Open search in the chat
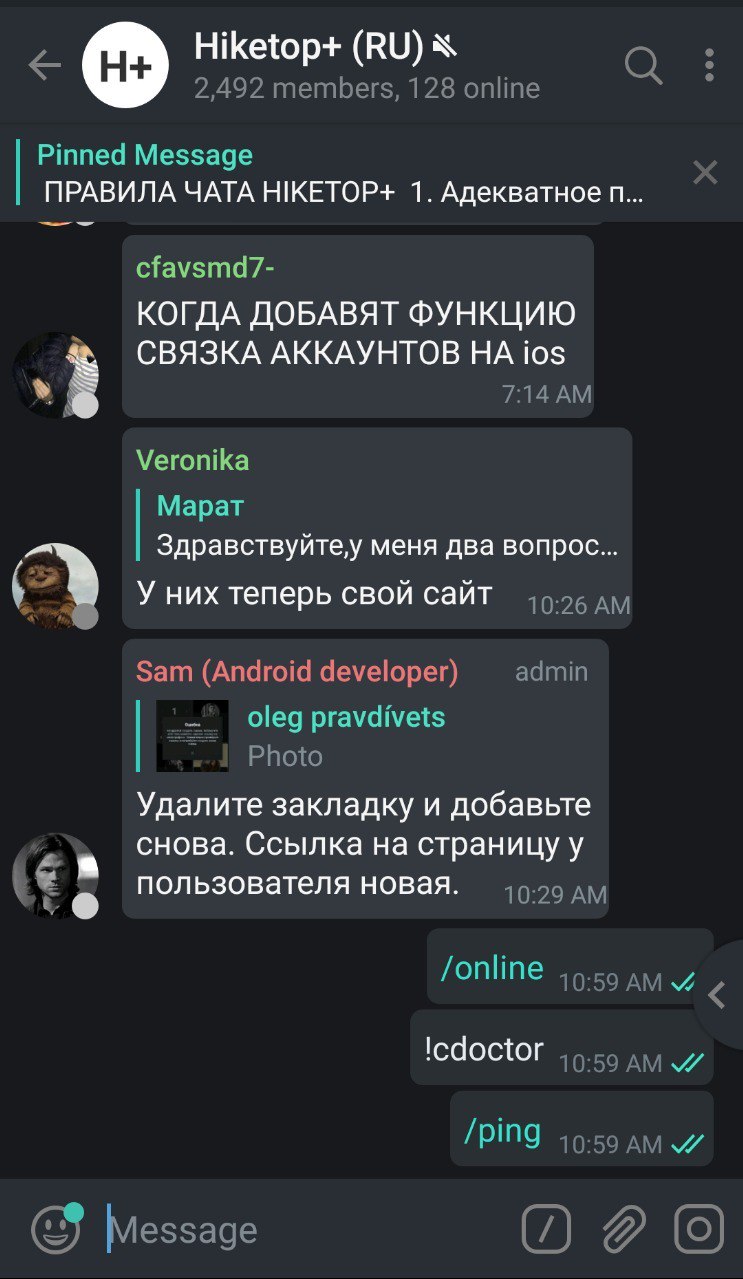This screenshot has height=1279, width=743. [x=643, y=67]
